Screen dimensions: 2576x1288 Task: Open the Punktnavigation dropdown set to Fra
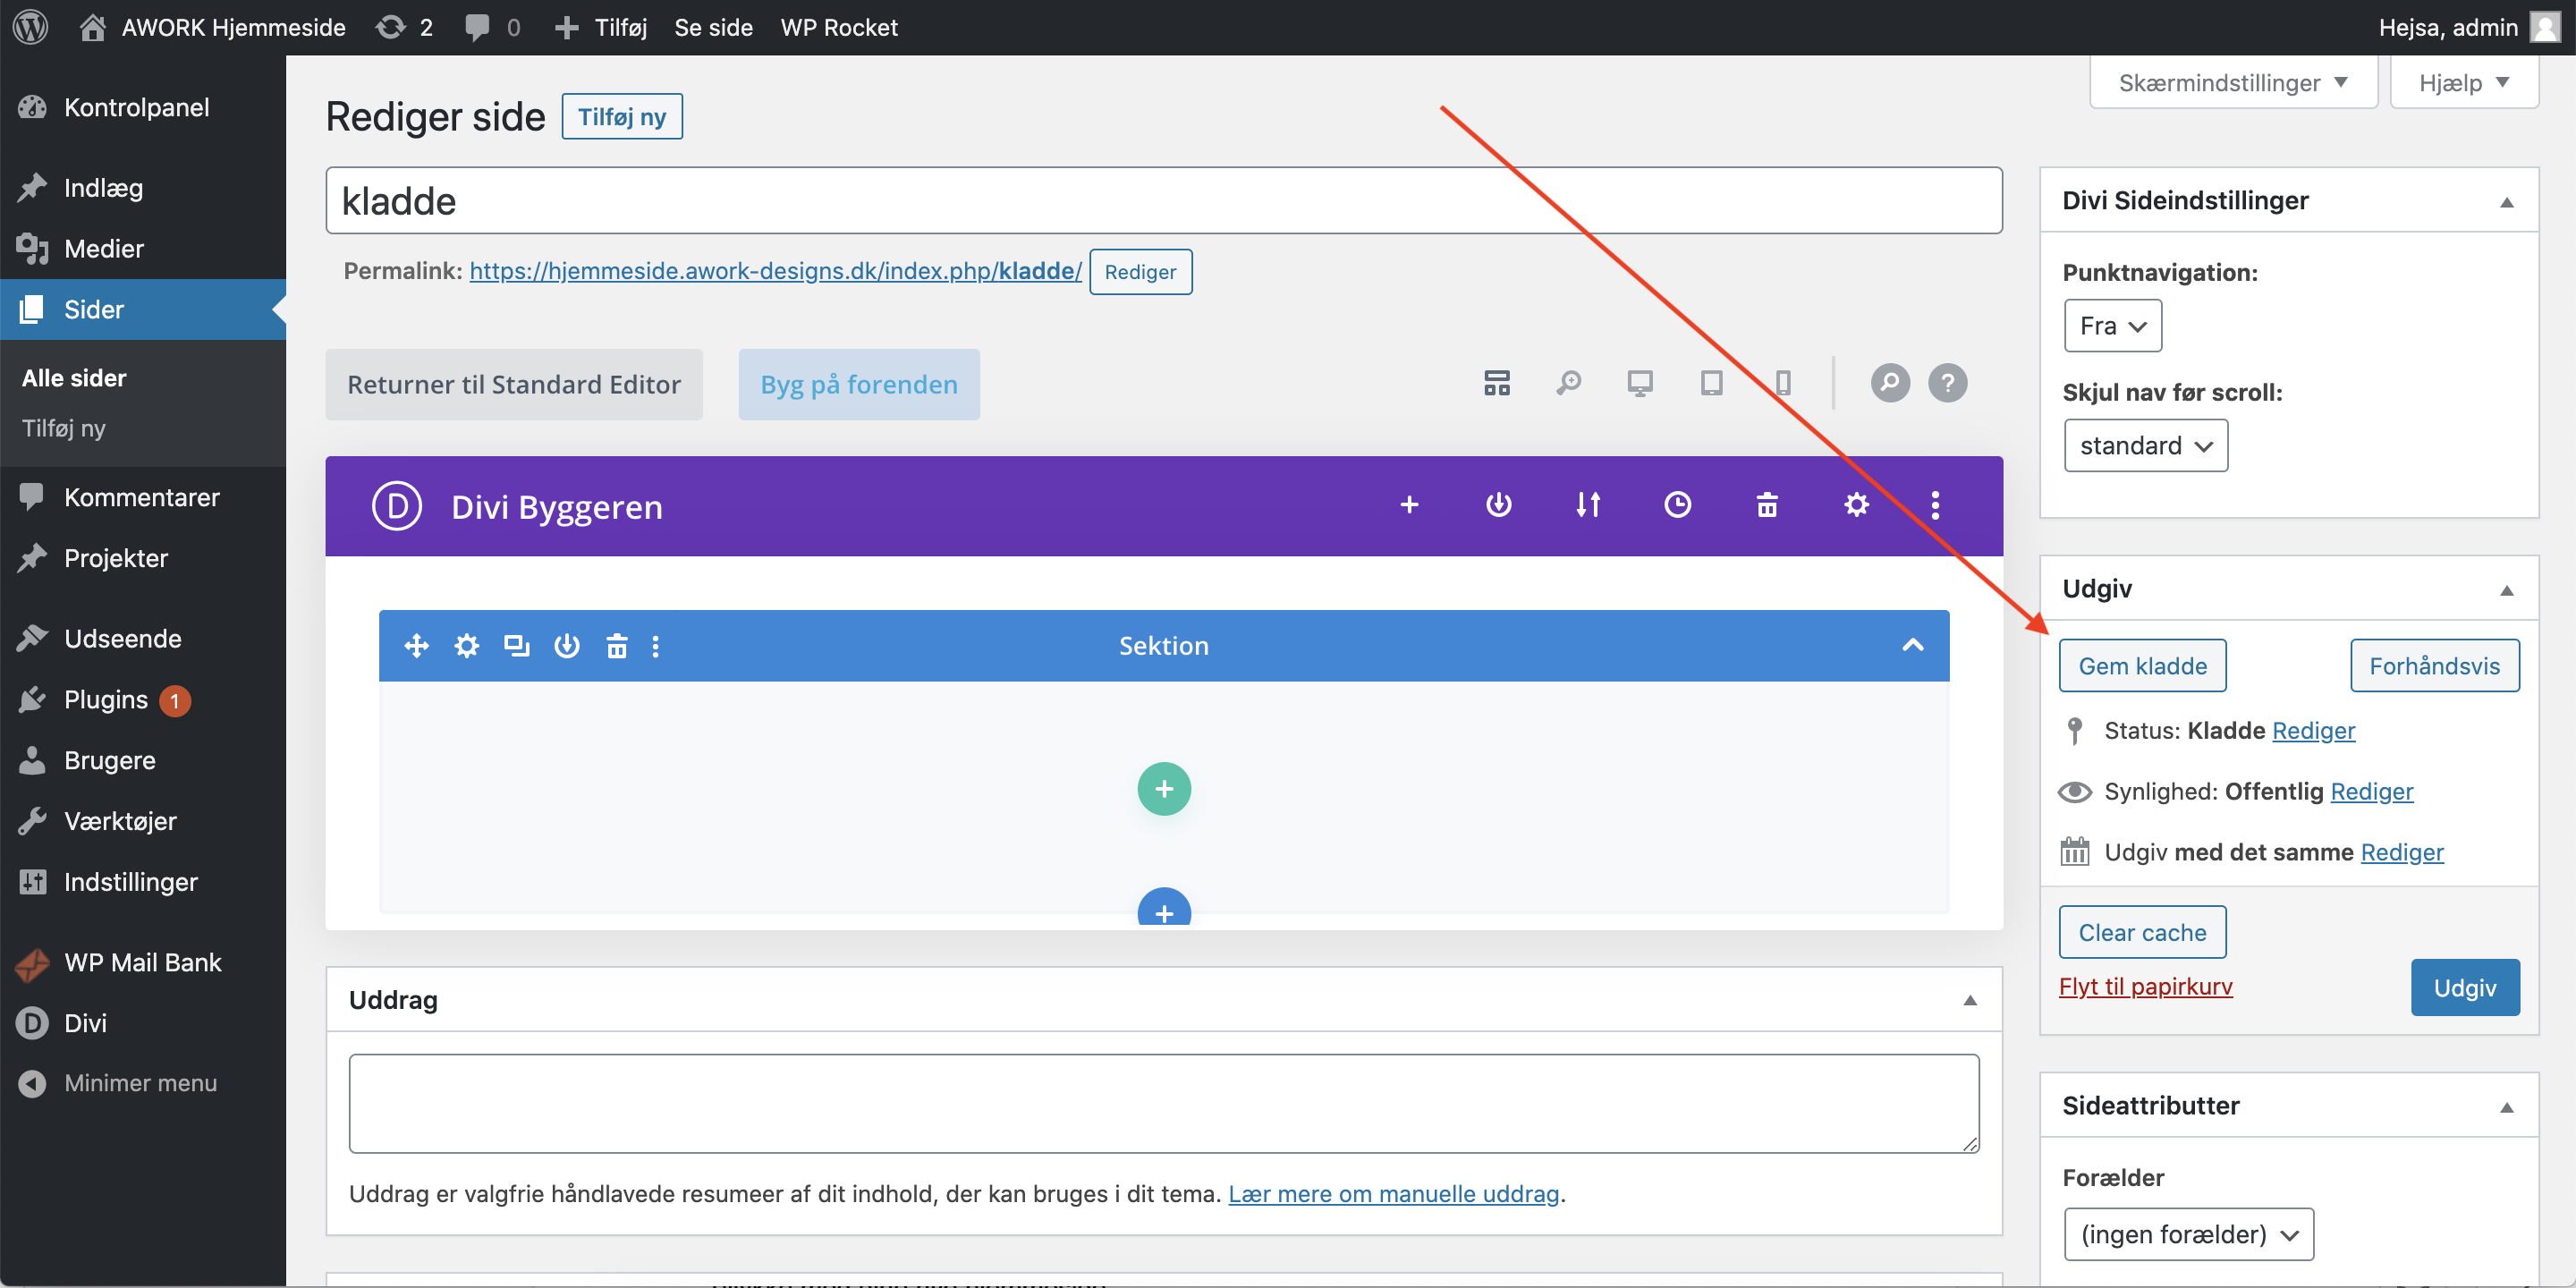click(x=2112, y=326)
